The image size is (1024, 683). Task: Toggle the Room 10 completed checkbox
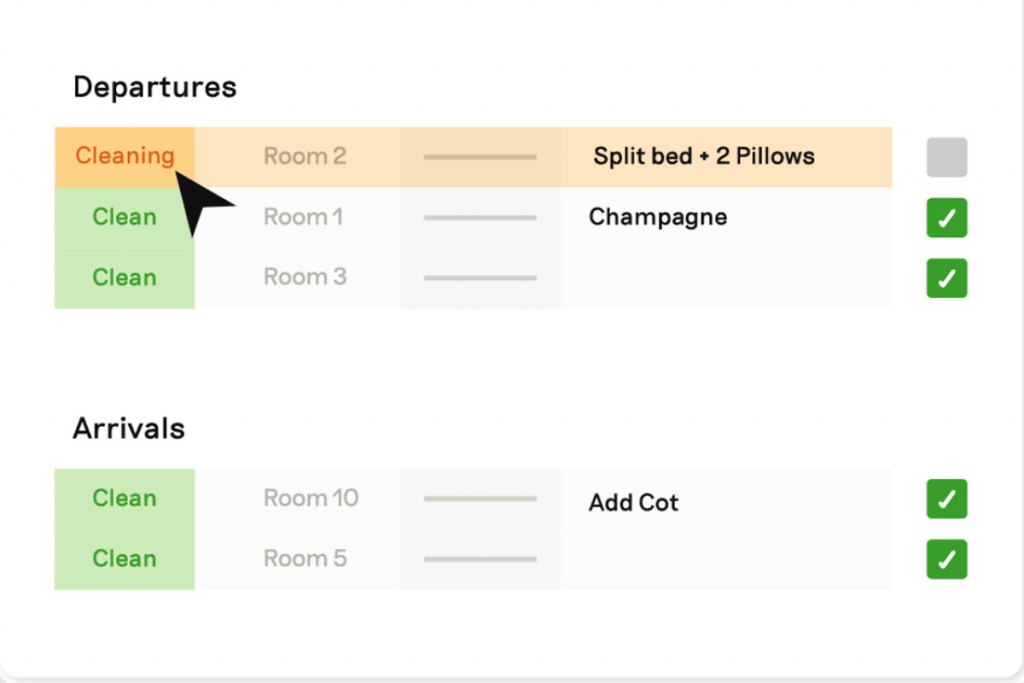pyautogui.click(x=946, y=499)
